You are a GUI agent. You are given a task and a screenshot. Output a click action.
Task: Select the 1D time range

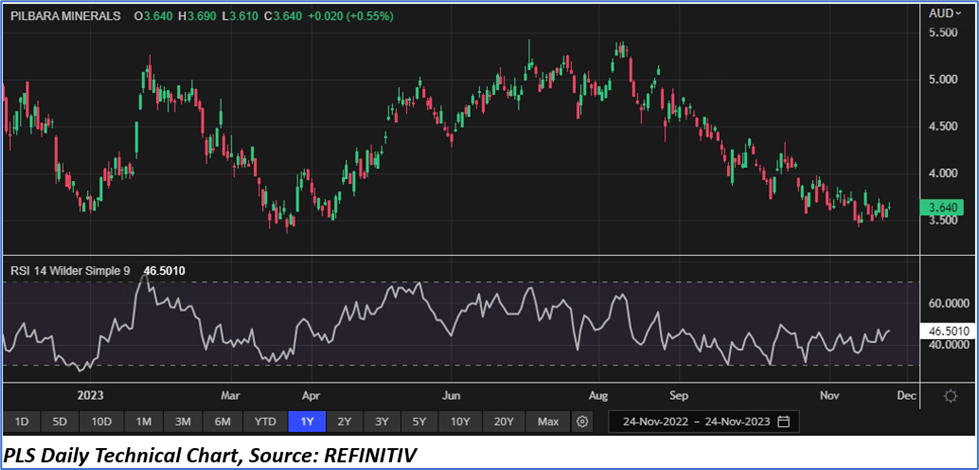tap(22, 421)
